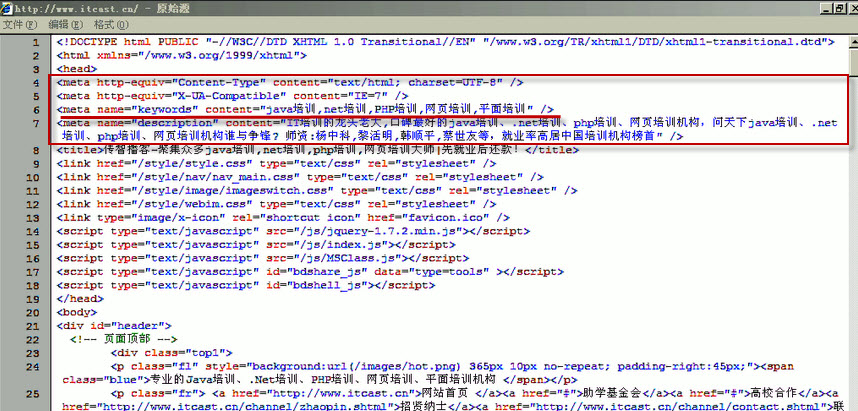Image resolution: width=858 pixels, height=411 pixels.
Task: Click the <!-- 页面顶部 --> comment line
Action: point(124,339)
